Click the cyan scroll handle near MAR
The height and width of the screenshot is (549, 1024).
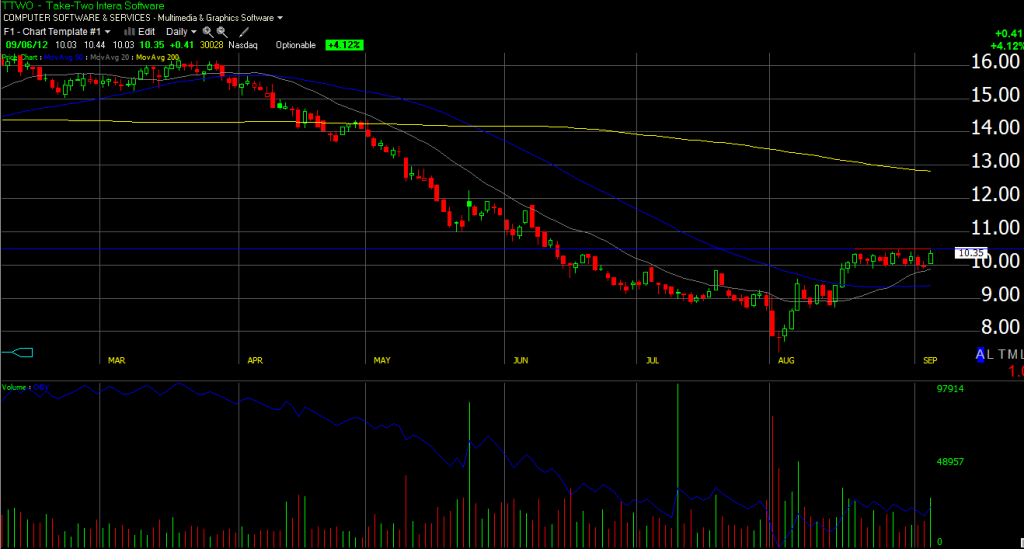[x=18, y=353]
